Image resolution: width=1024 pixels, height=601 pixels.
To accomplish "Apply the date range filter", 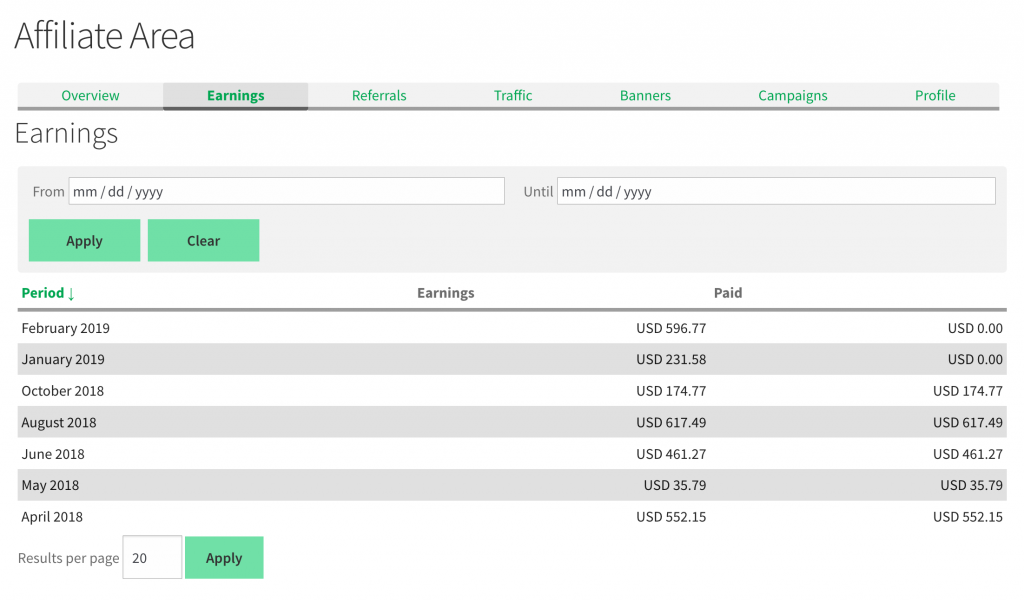I will (84, 240).
